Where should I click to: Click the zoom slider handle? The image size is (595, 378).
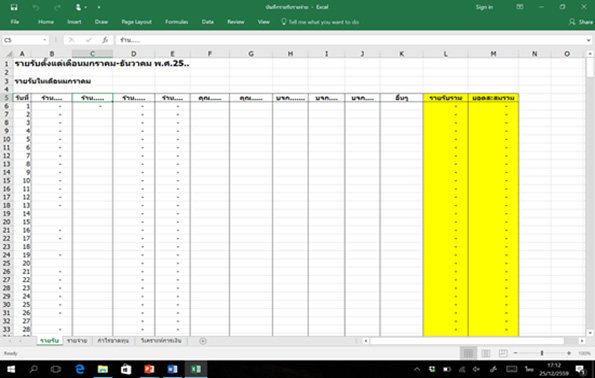(542, 353)
